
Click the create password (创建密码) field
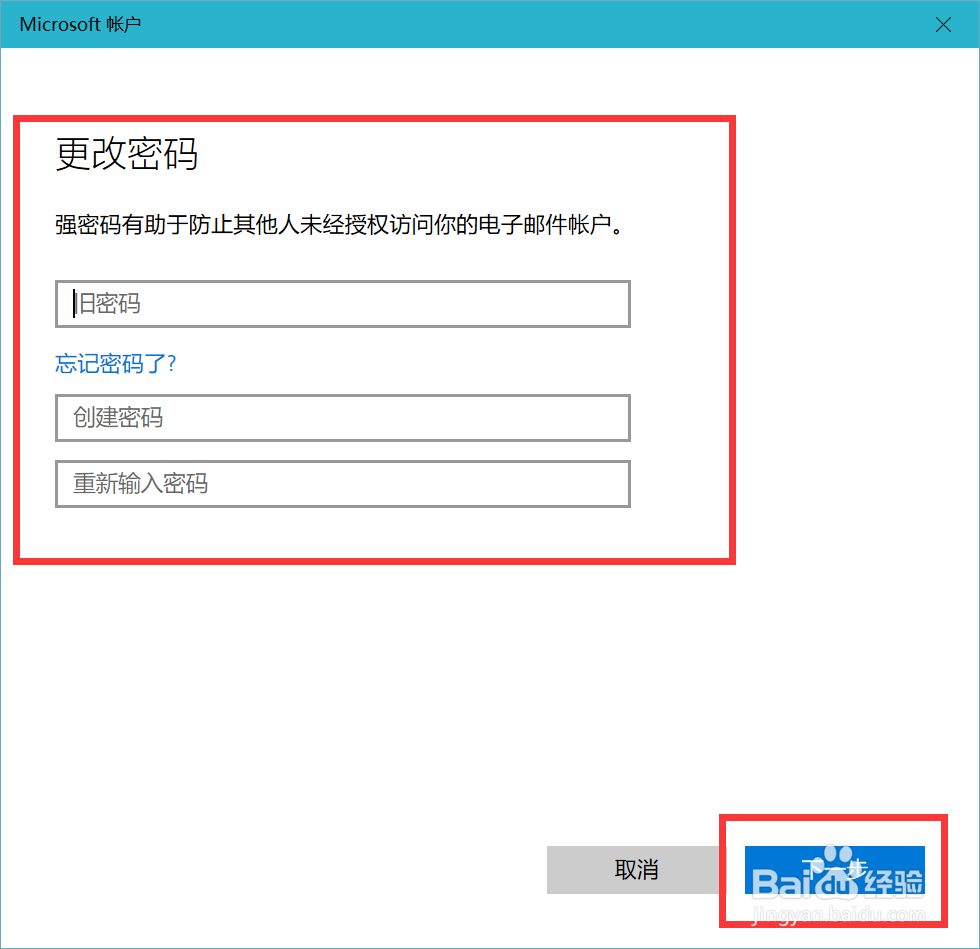pyautogui.click(x=342, y=418)
